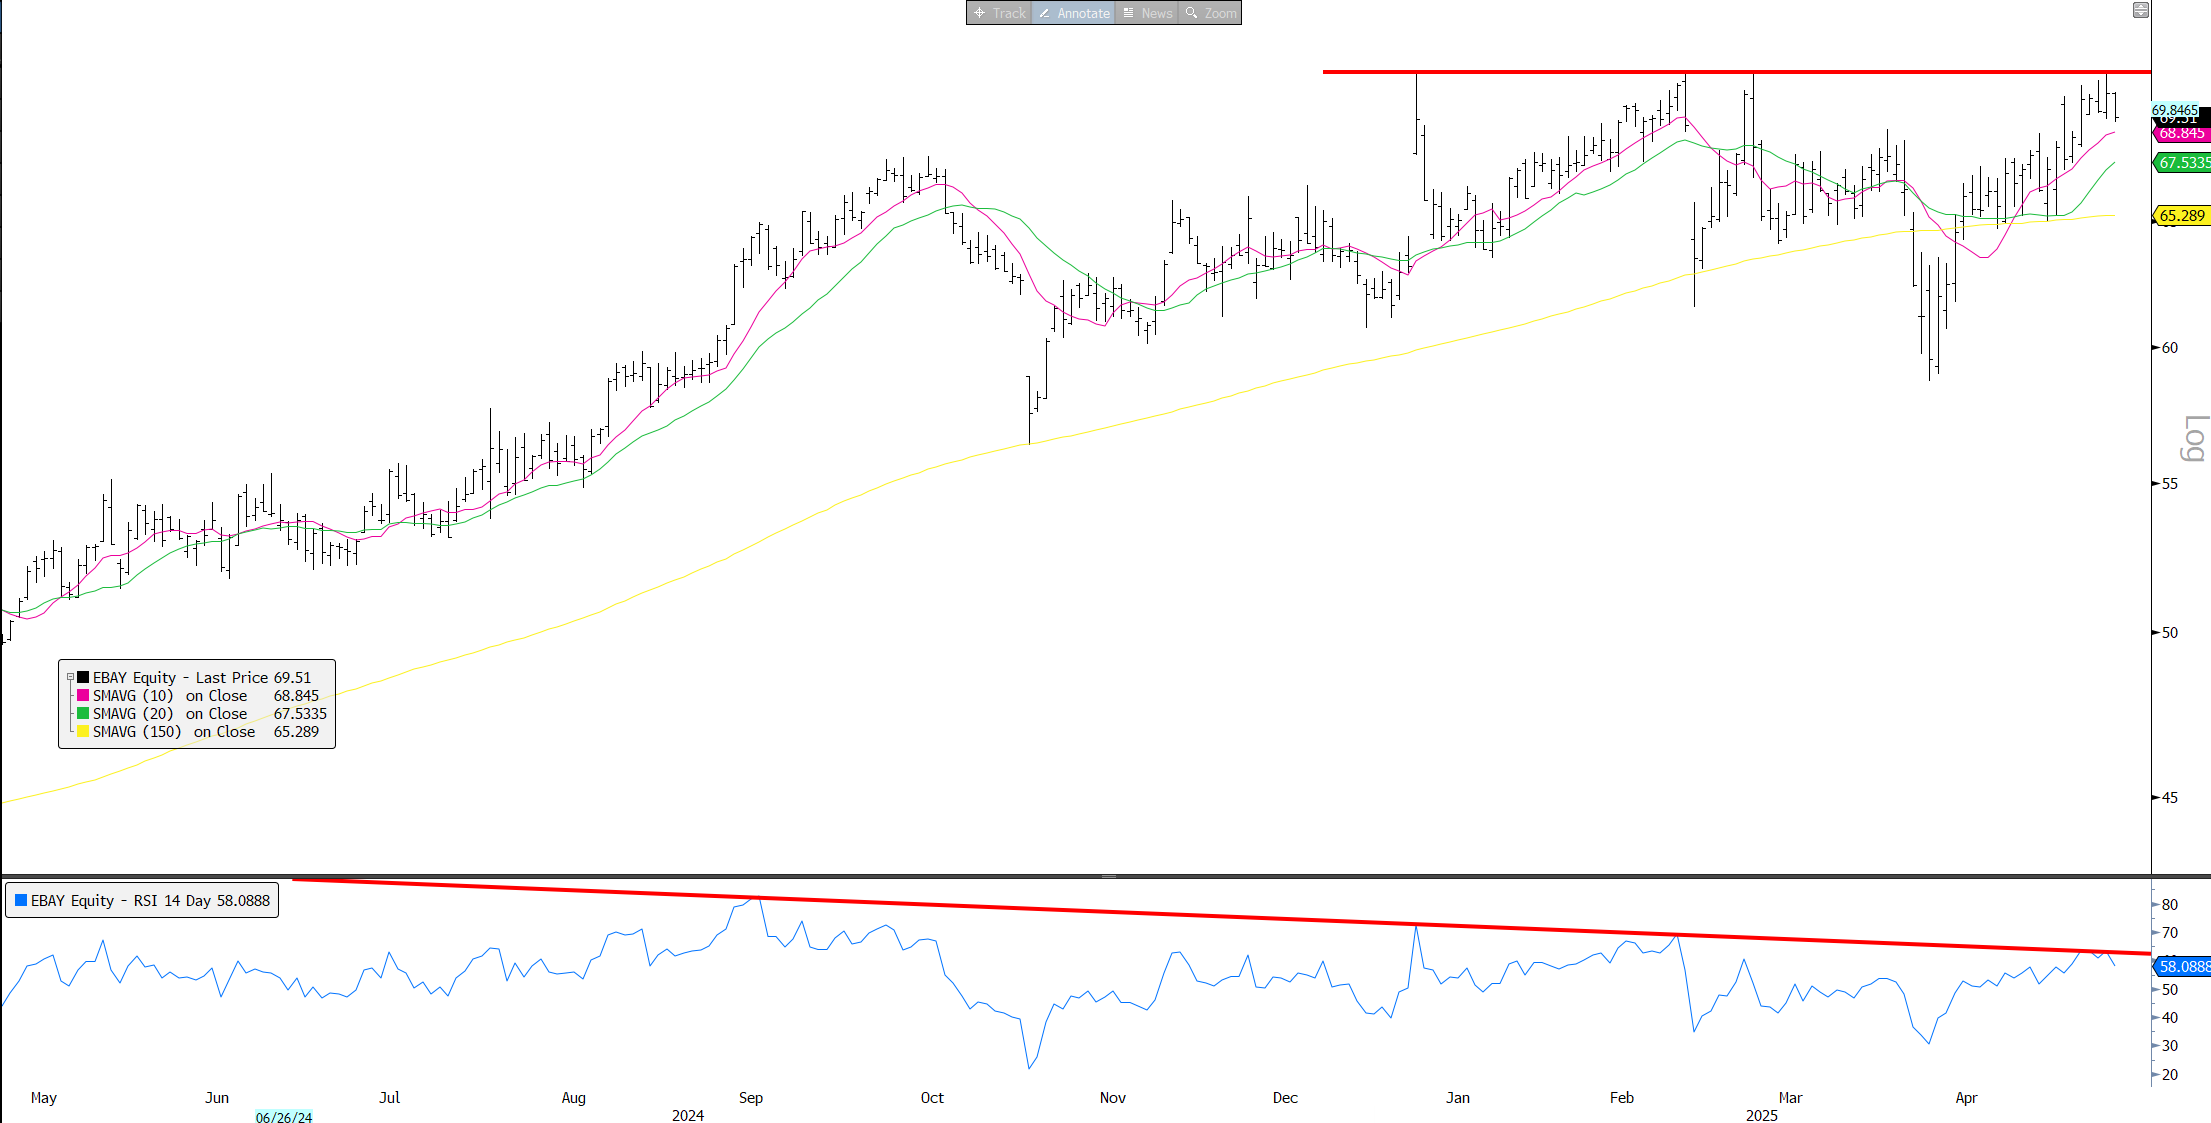This screenshot has height=1123, width=2211.
Task: Click the yellow 65.289 price axis tag
Action: pos(2181,215)
